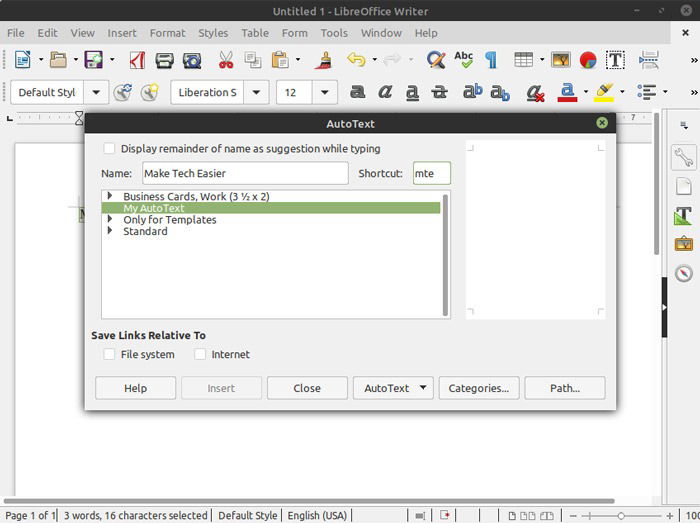Apply Bold formatting
Viewport: 700px width, 523px height.
tap(357, 92)
